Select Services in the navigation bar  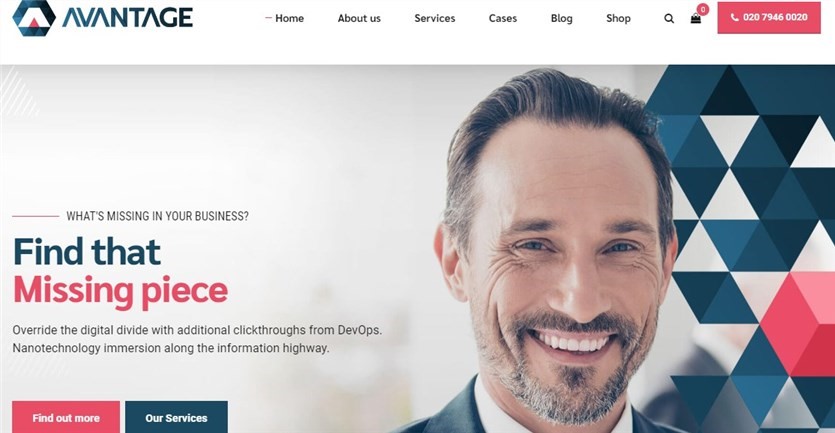(435, 18)
